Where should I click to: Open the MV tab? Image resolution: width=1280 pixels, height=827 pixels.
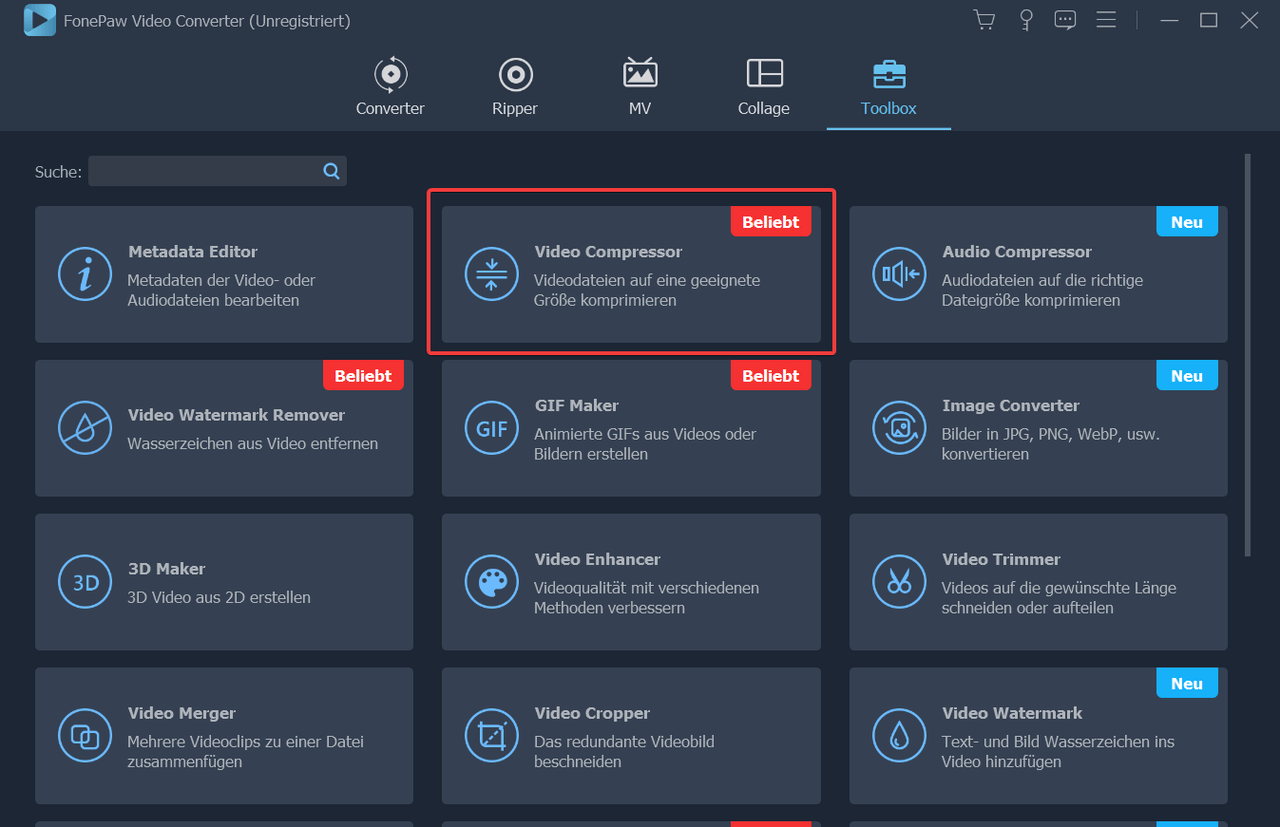[640, 88]
